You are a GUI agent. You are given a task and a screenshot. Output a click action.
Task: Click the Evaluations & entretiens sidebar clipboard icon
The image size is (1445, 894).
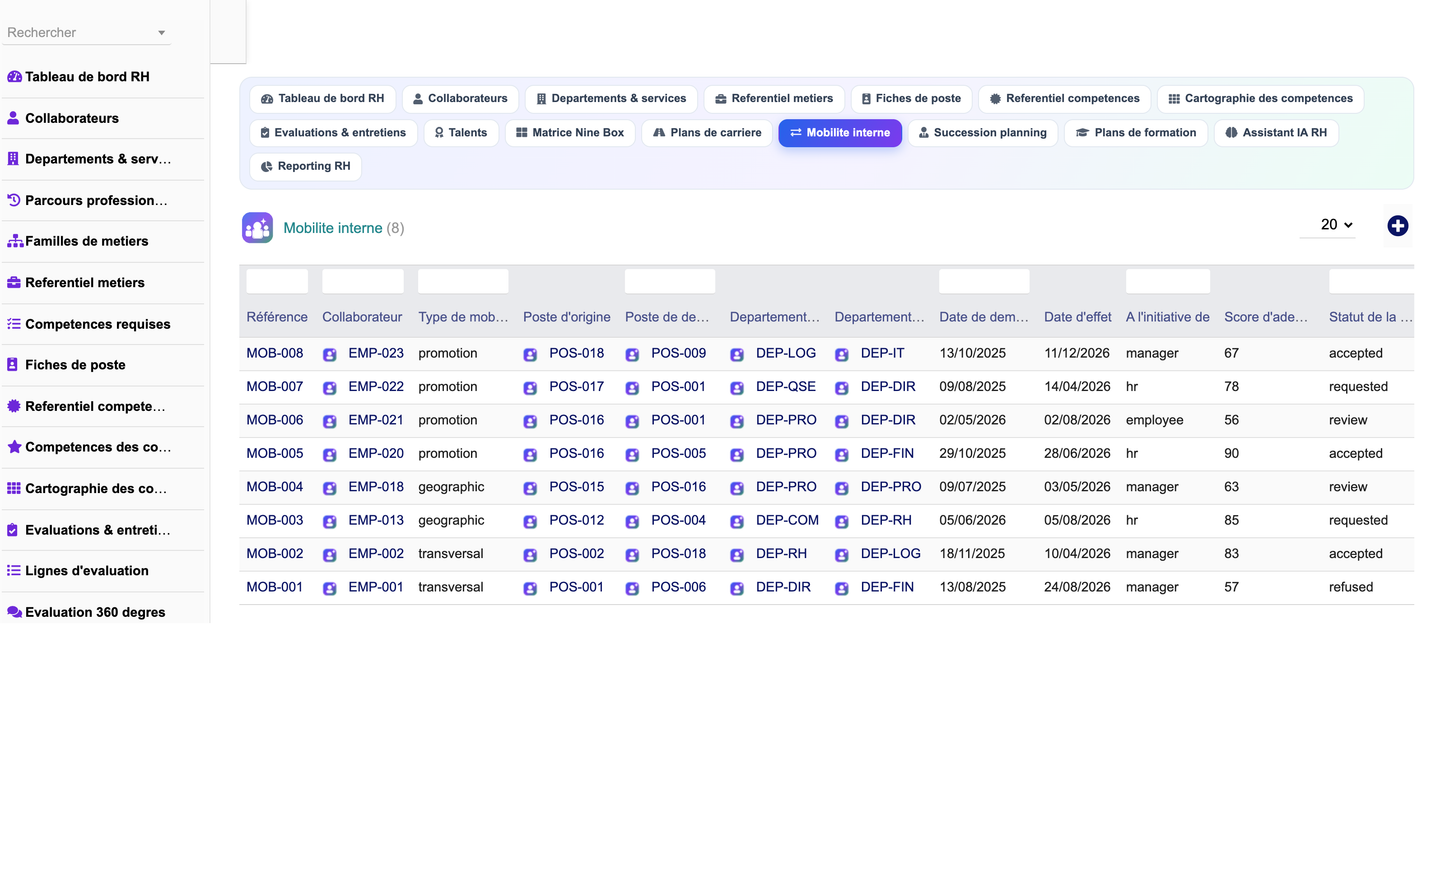point(13,530)
